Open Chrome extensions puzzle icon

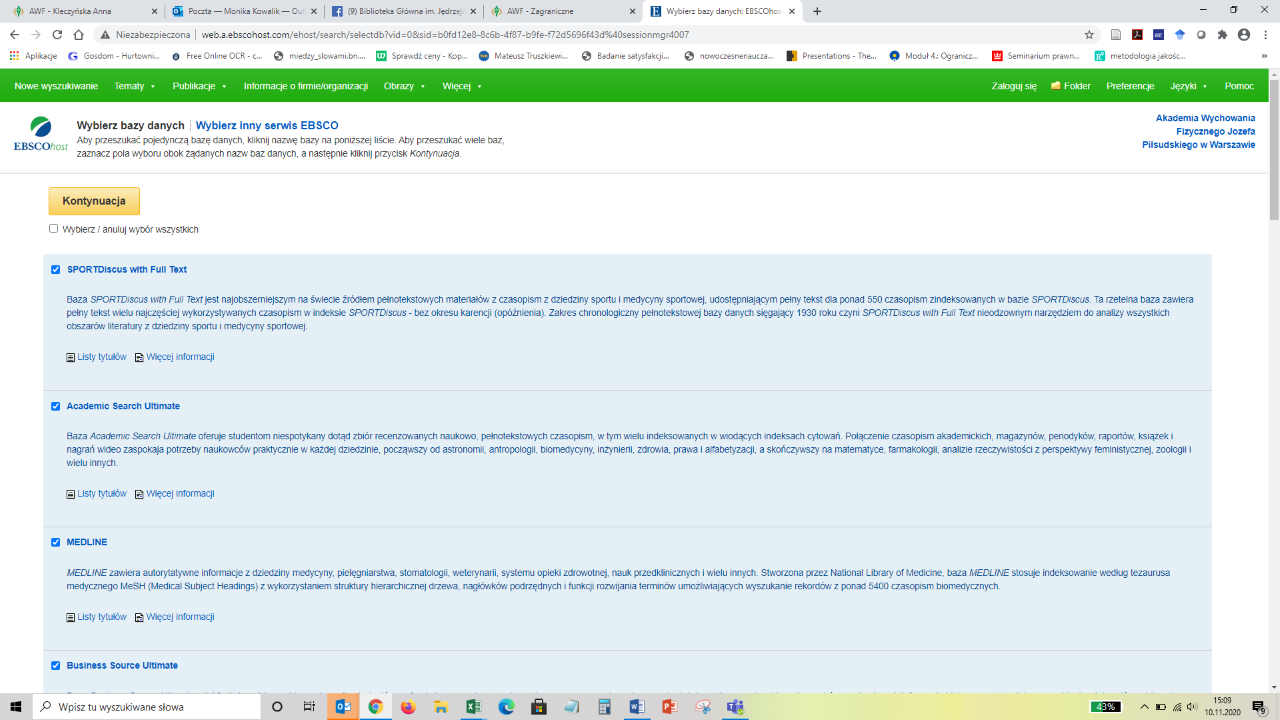(x=1222, y=34)
